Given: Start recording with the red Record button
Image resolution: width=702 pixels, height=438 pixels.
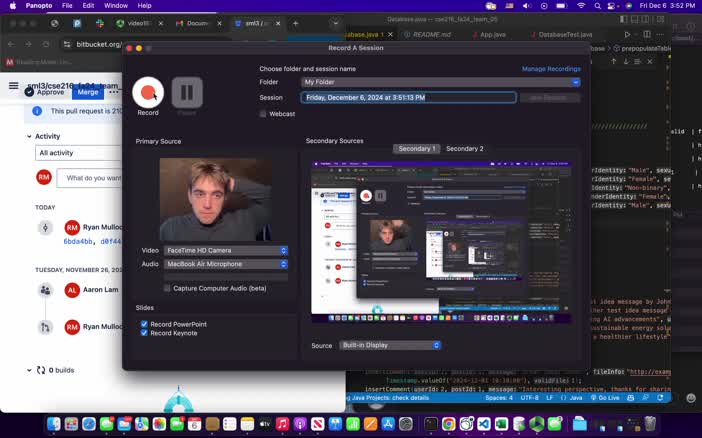Looking at the screenshot, I should pos(148,93).
